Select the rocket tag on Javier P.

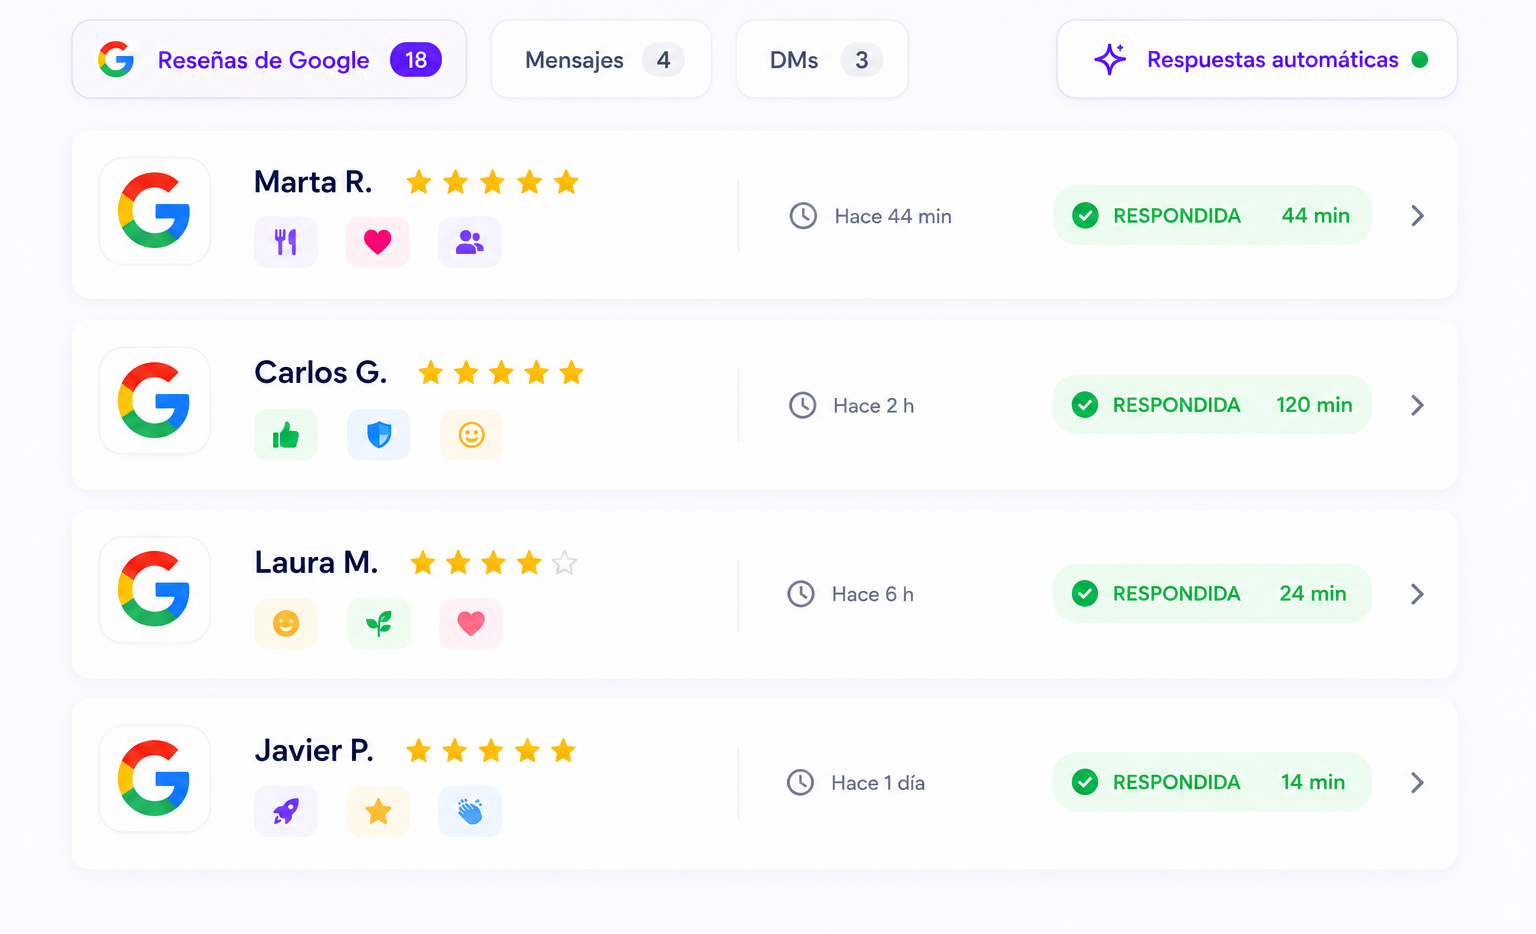[286, 811]
